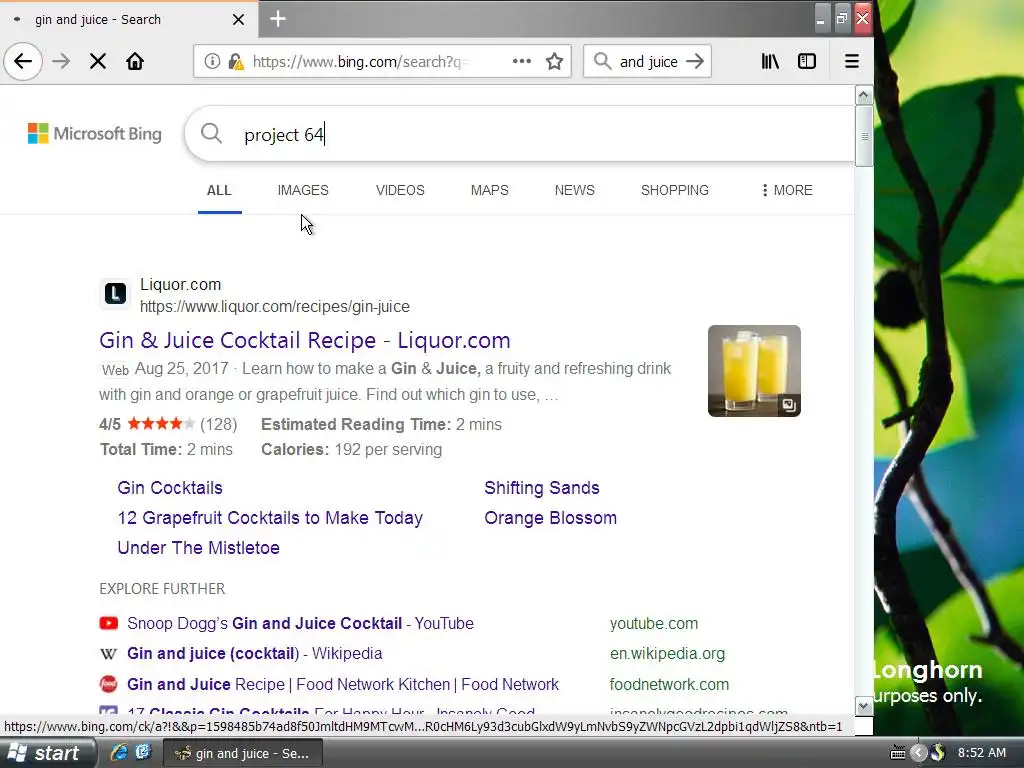This screenshot has height=768, width=1024.
Task: Go back to the previous page
Action: click(23, 61)
